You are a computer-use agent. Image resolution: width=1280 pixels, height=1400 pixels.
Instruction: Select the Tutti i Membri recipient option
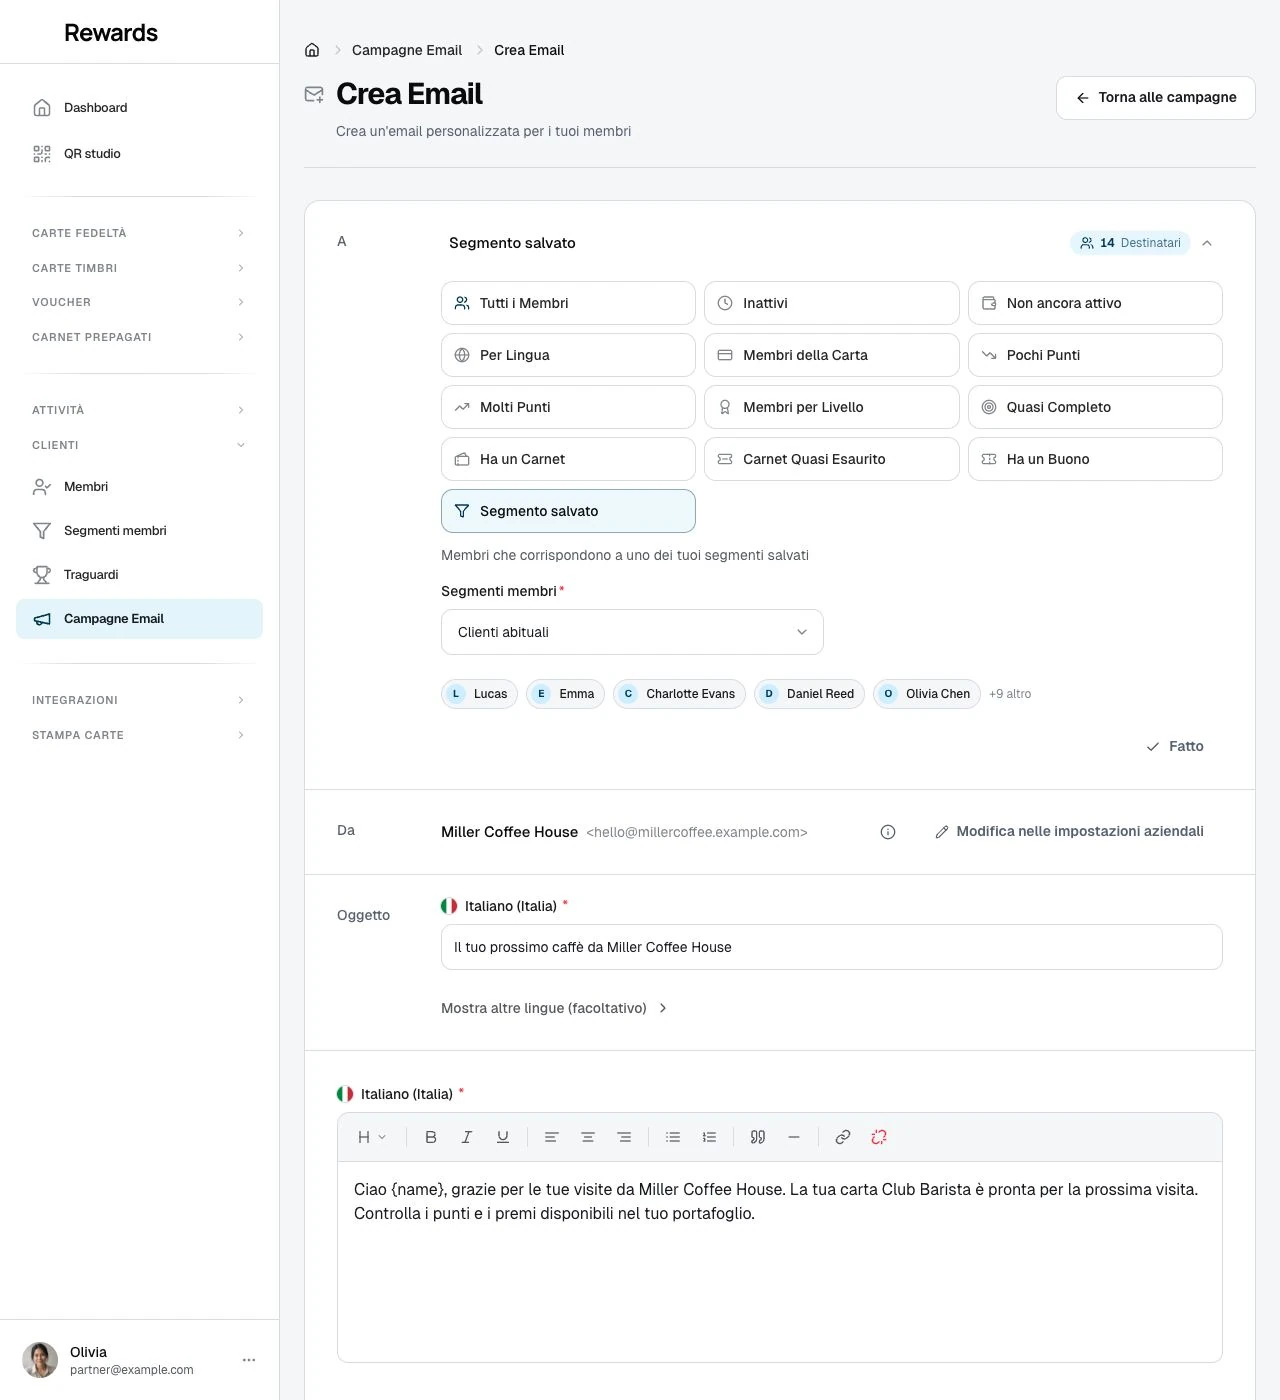(568, 303)
